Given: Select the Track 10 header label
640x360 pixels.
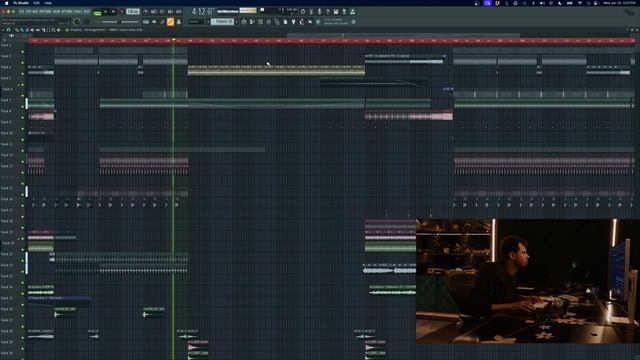Looking at the screenshot, I should [7, 133].
